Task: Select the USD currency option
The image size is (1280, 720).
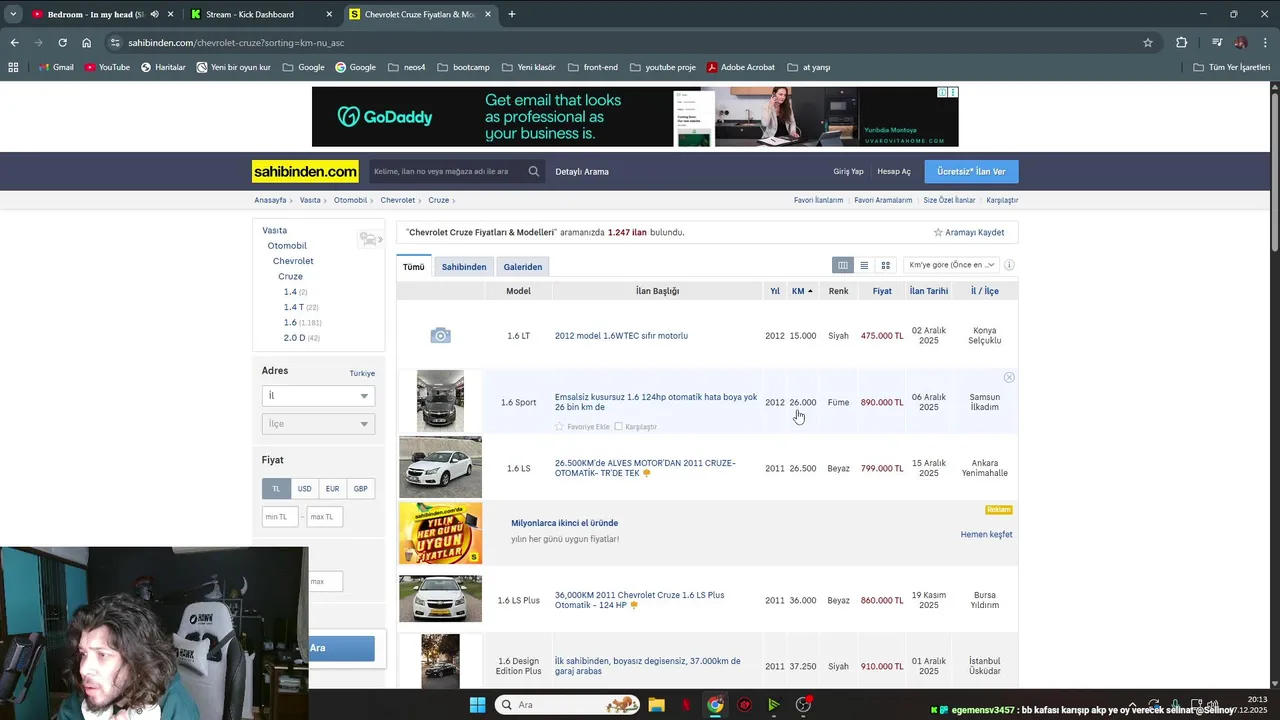Action: (304, 489)
